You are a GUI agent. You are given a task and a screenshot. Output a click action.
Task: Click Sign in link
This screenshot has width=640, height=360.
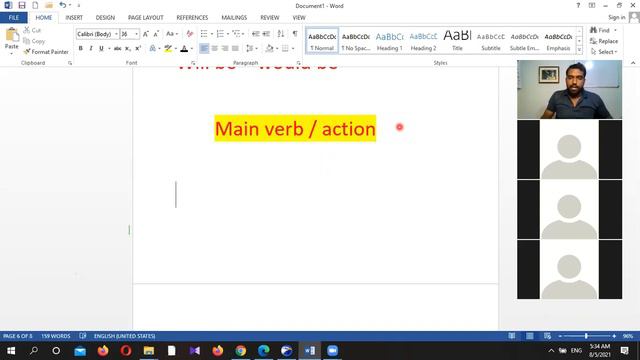click(x=616, y=17)
